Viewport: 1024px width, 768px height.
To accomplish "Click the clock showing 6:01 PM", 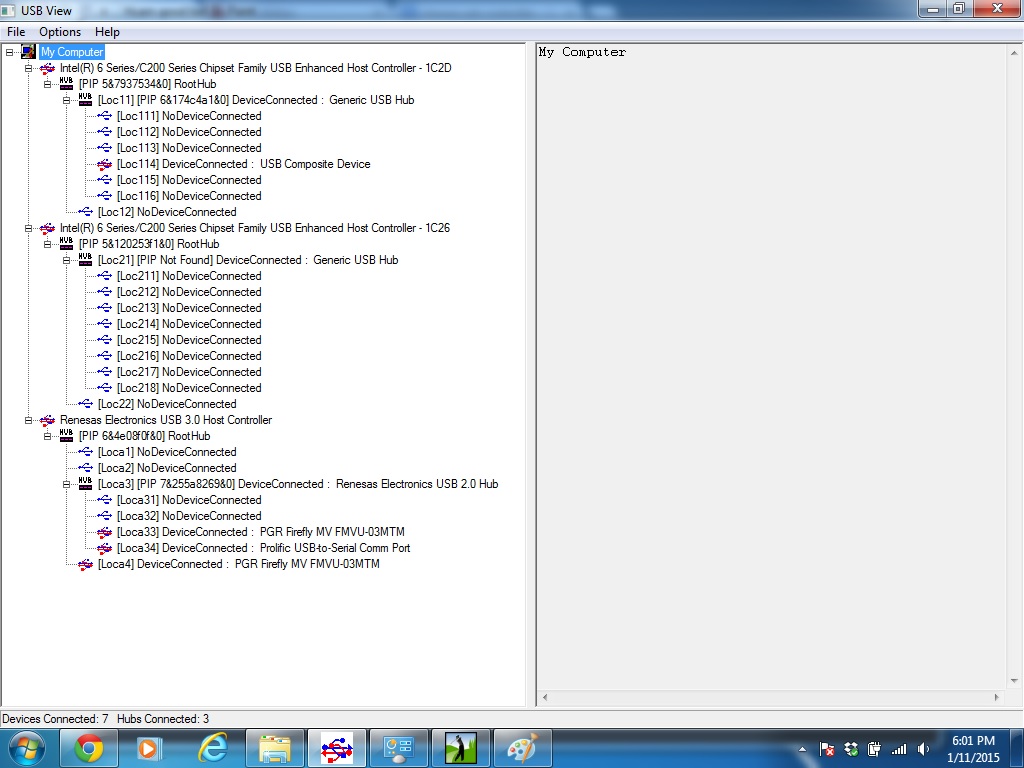I will 973,741.
